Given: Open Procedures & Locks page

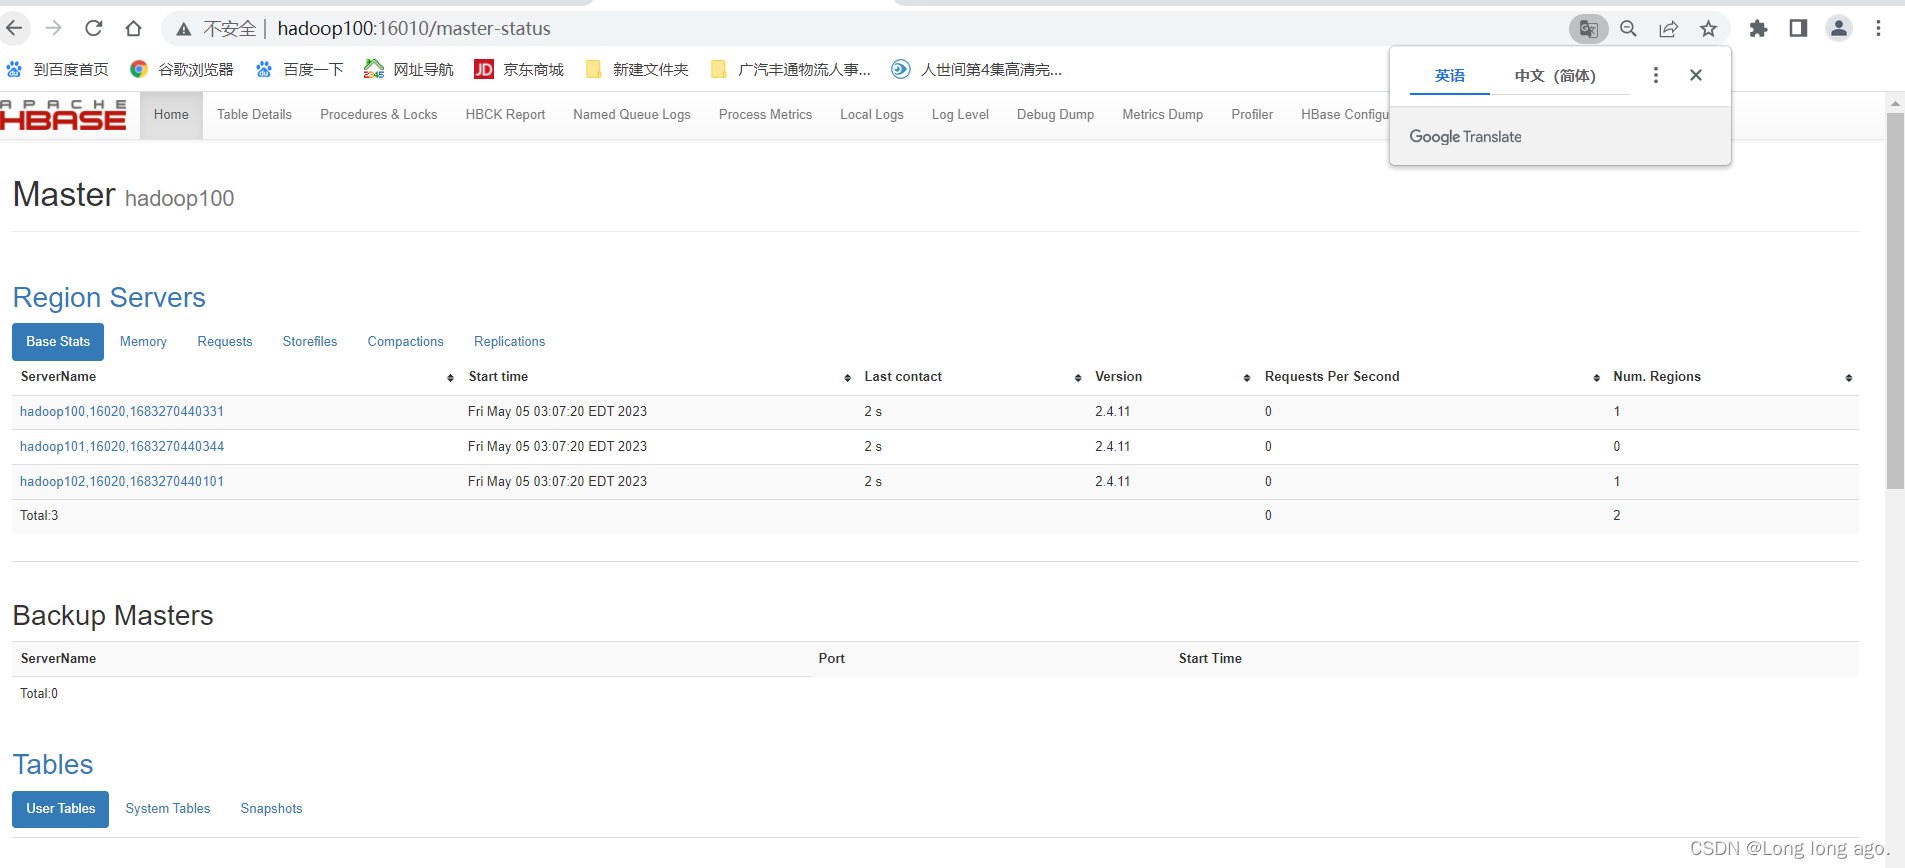Looking at the screenshot, I should click(x=378, y=115).
